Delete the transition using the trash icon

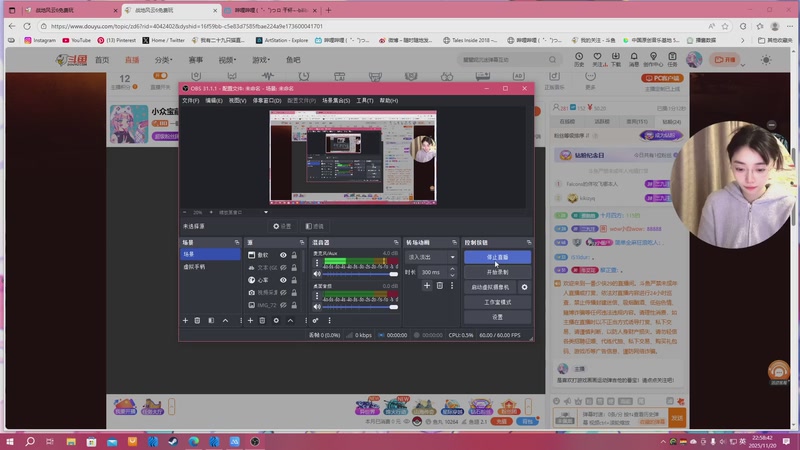pos(440,286)
